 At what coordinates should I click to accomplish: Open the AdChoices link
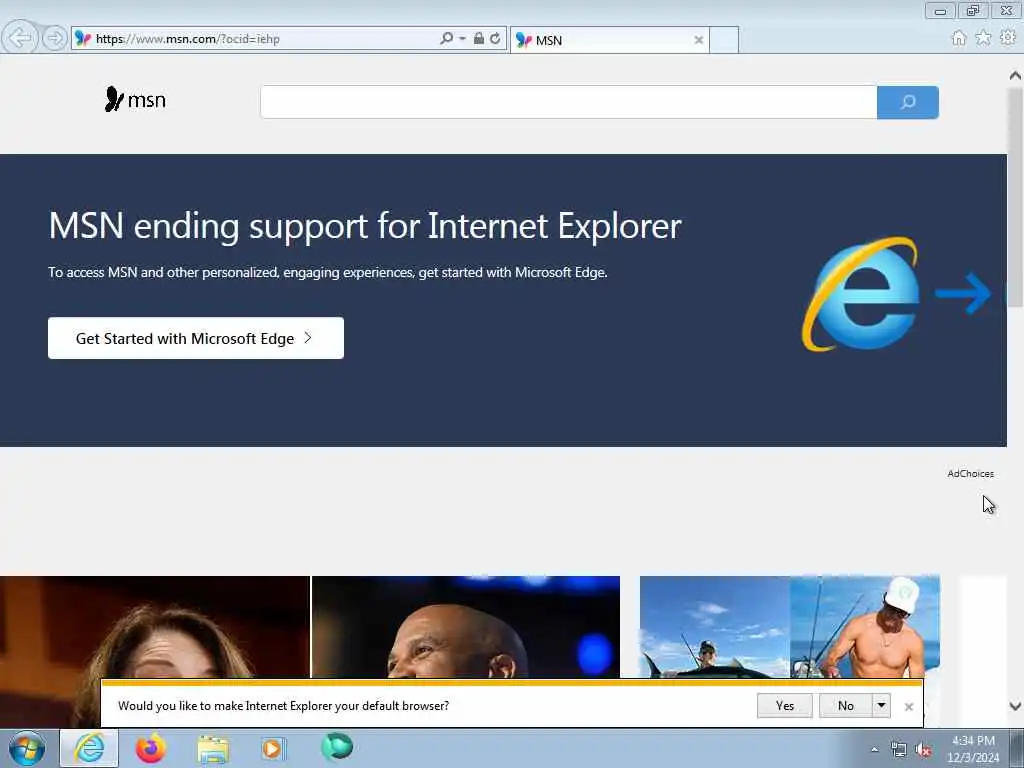pos(970,473)
